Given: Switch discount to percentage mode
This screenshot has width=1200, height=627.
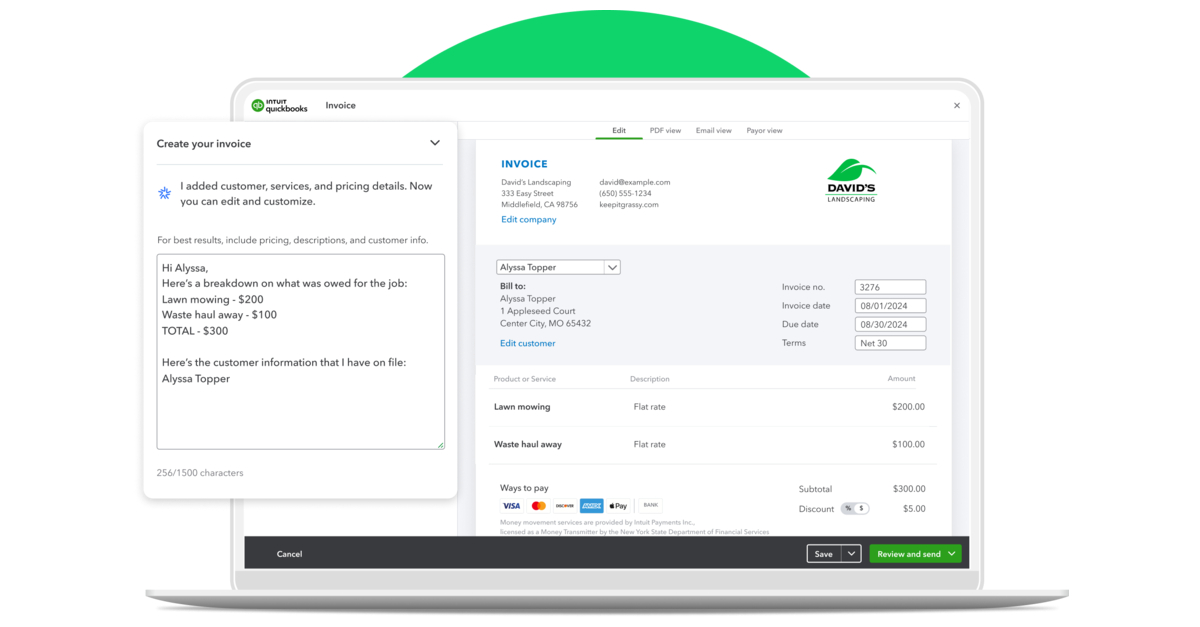Looking at the screenshot, I should (849, 508).
